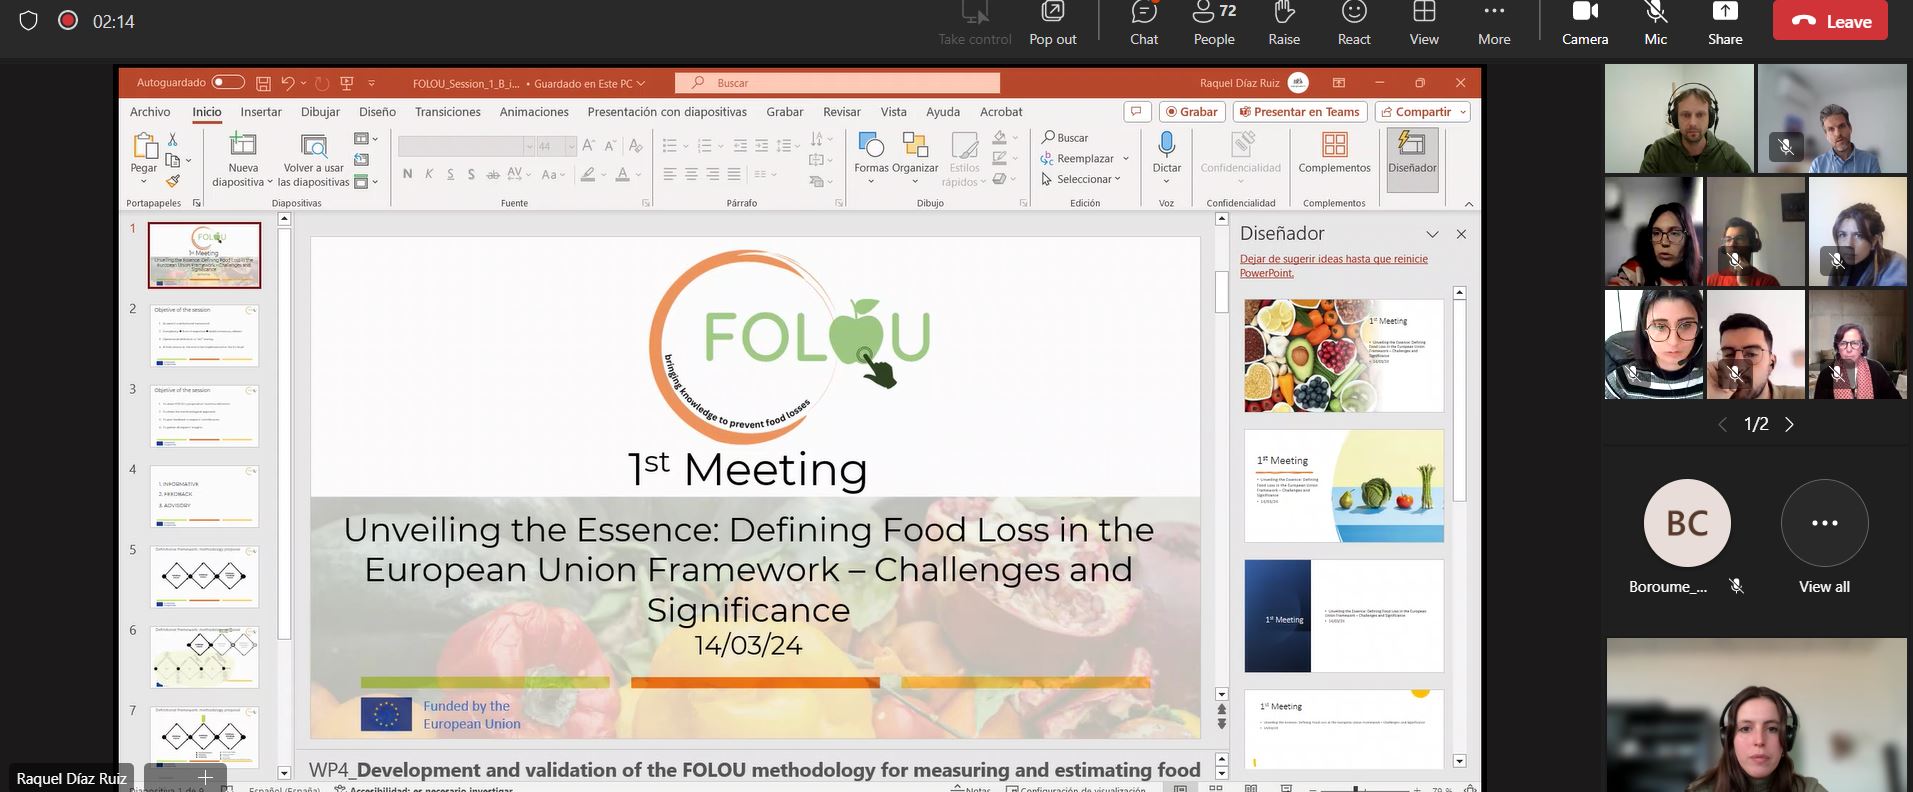
Task: Open the Guardado en Este PC file dropdown
Action: [590, 84]
